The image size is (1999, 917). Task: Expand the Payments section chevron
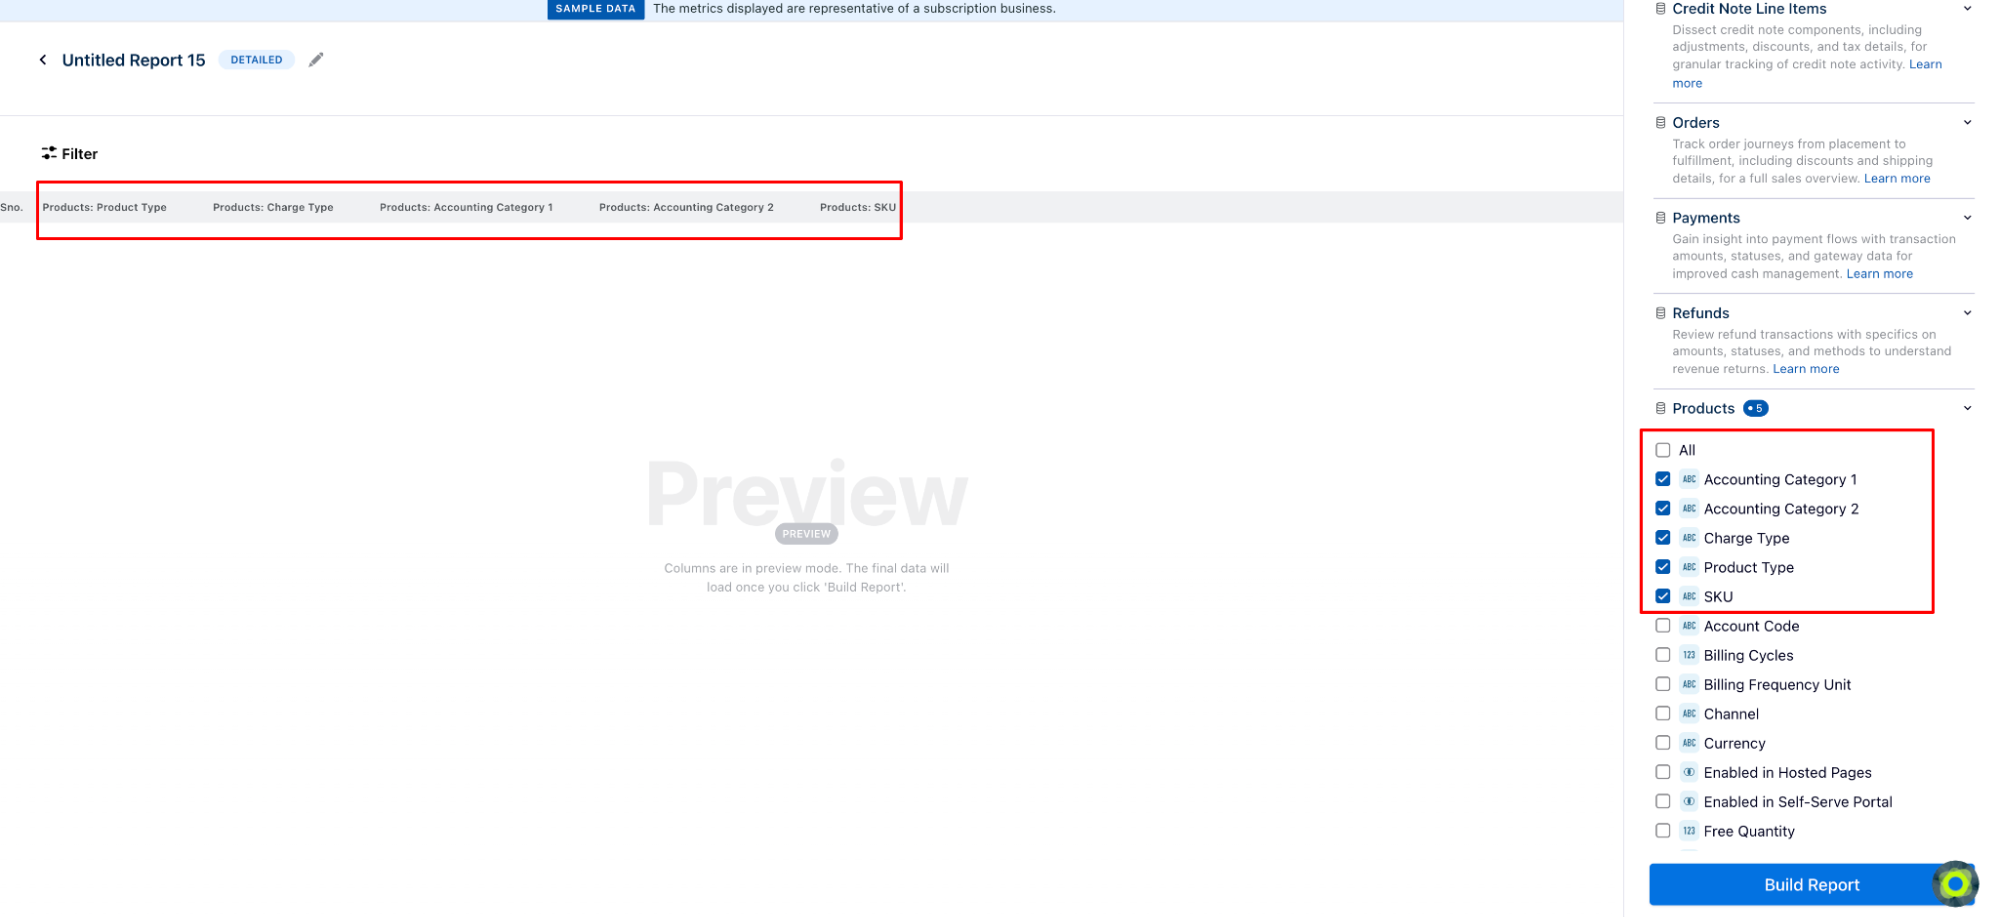1967,218
